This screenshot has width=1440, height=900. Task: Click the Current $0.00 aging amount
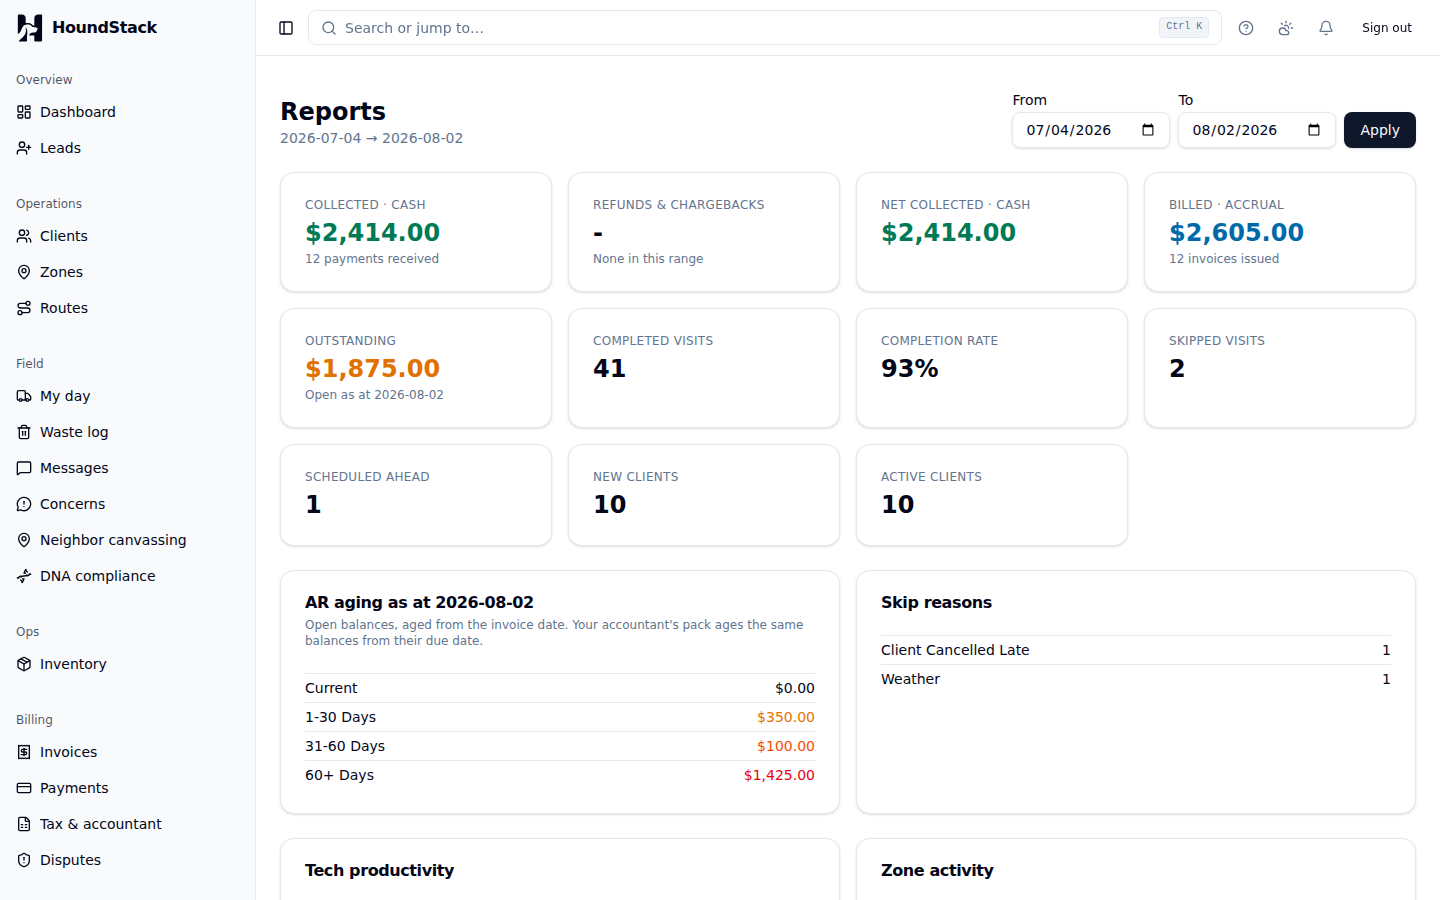(795, 688)
